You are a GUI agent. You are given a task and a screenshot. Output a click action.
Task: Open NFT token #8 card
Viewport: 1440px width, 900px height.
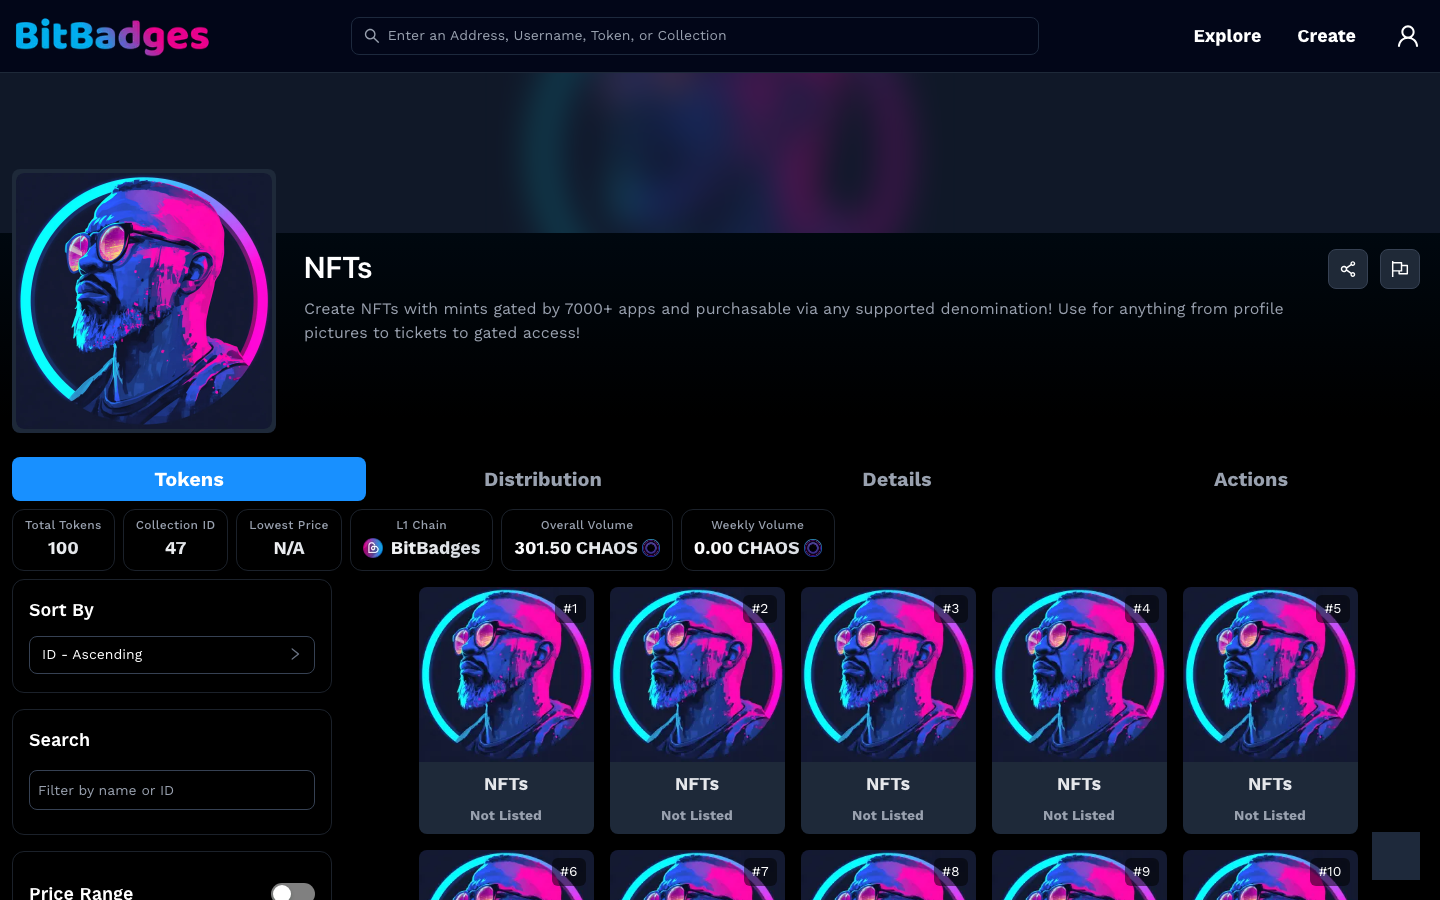pyautogui.click(x=888, y=876)
